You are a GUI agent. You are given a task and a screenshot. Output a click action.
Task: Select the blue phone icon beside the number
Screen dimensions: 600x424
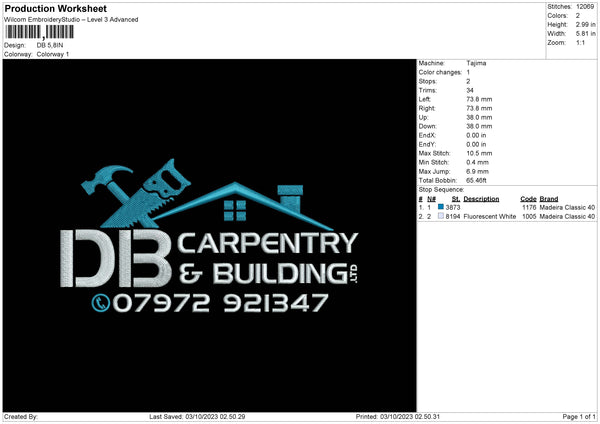101,303
